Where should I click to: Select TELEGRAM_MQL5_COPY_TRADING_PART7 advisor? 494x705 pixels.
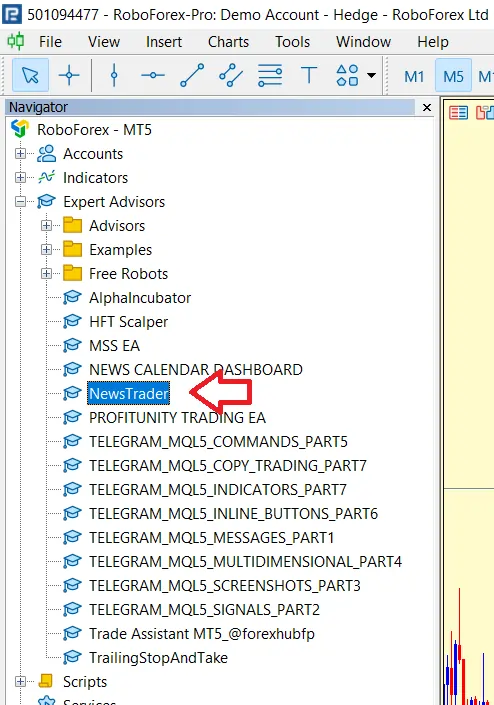pos(227,465)
